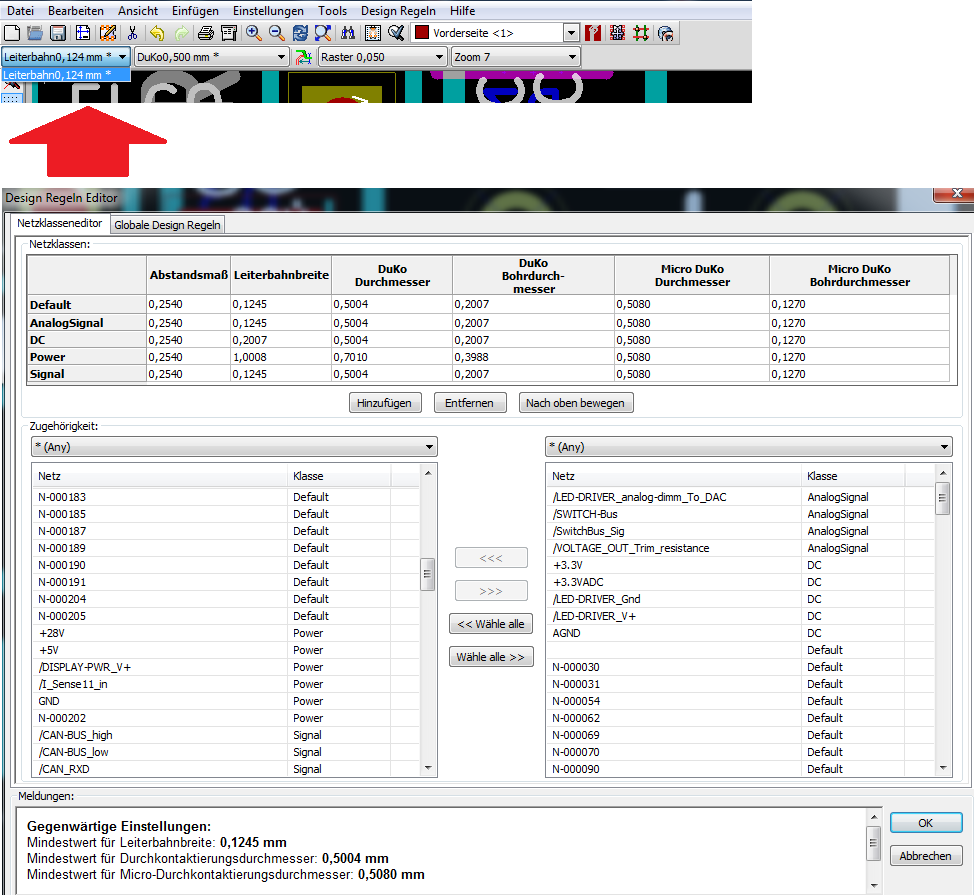
Task: Click << Wähle alle button
Action: click(x=491, y=624)
